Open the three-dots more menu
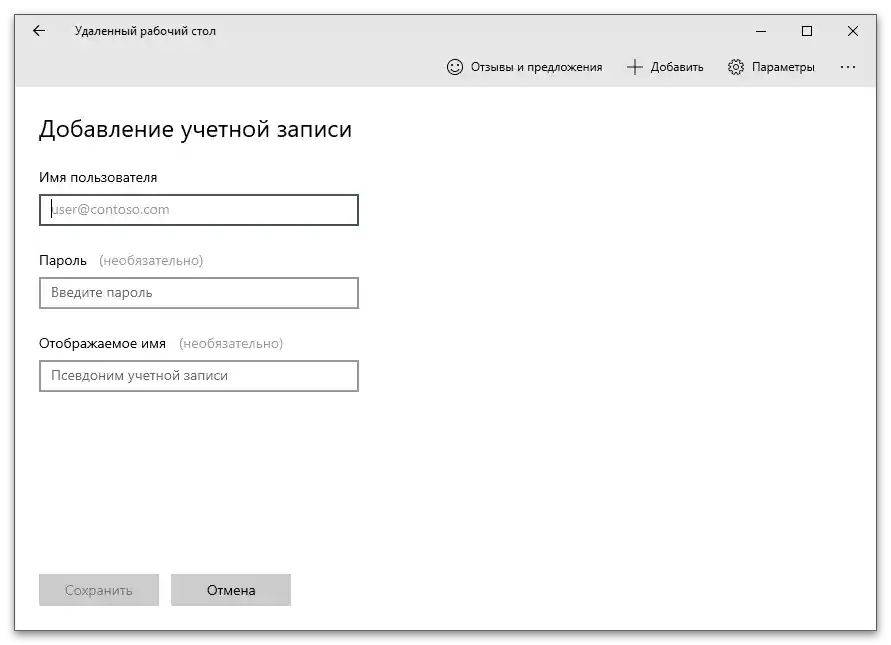Screen dimensions: 891x645 848,67
